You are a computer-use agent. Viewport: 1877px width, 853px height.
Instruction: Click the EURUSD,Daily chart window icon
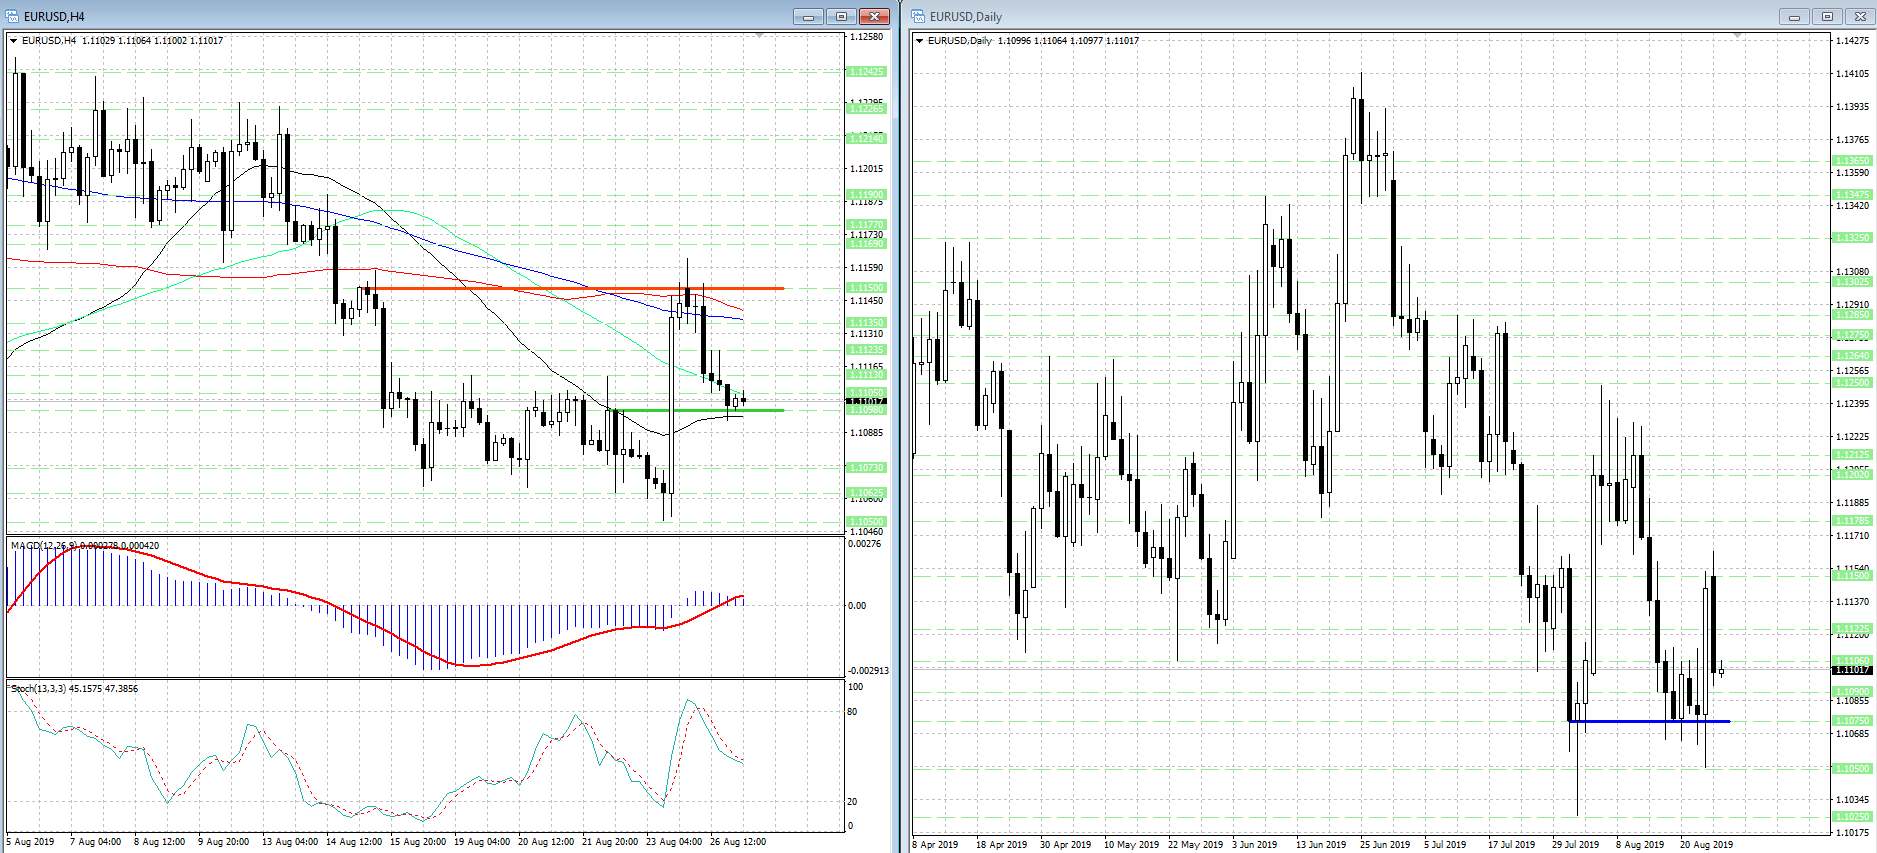click(x=918, y=16)
